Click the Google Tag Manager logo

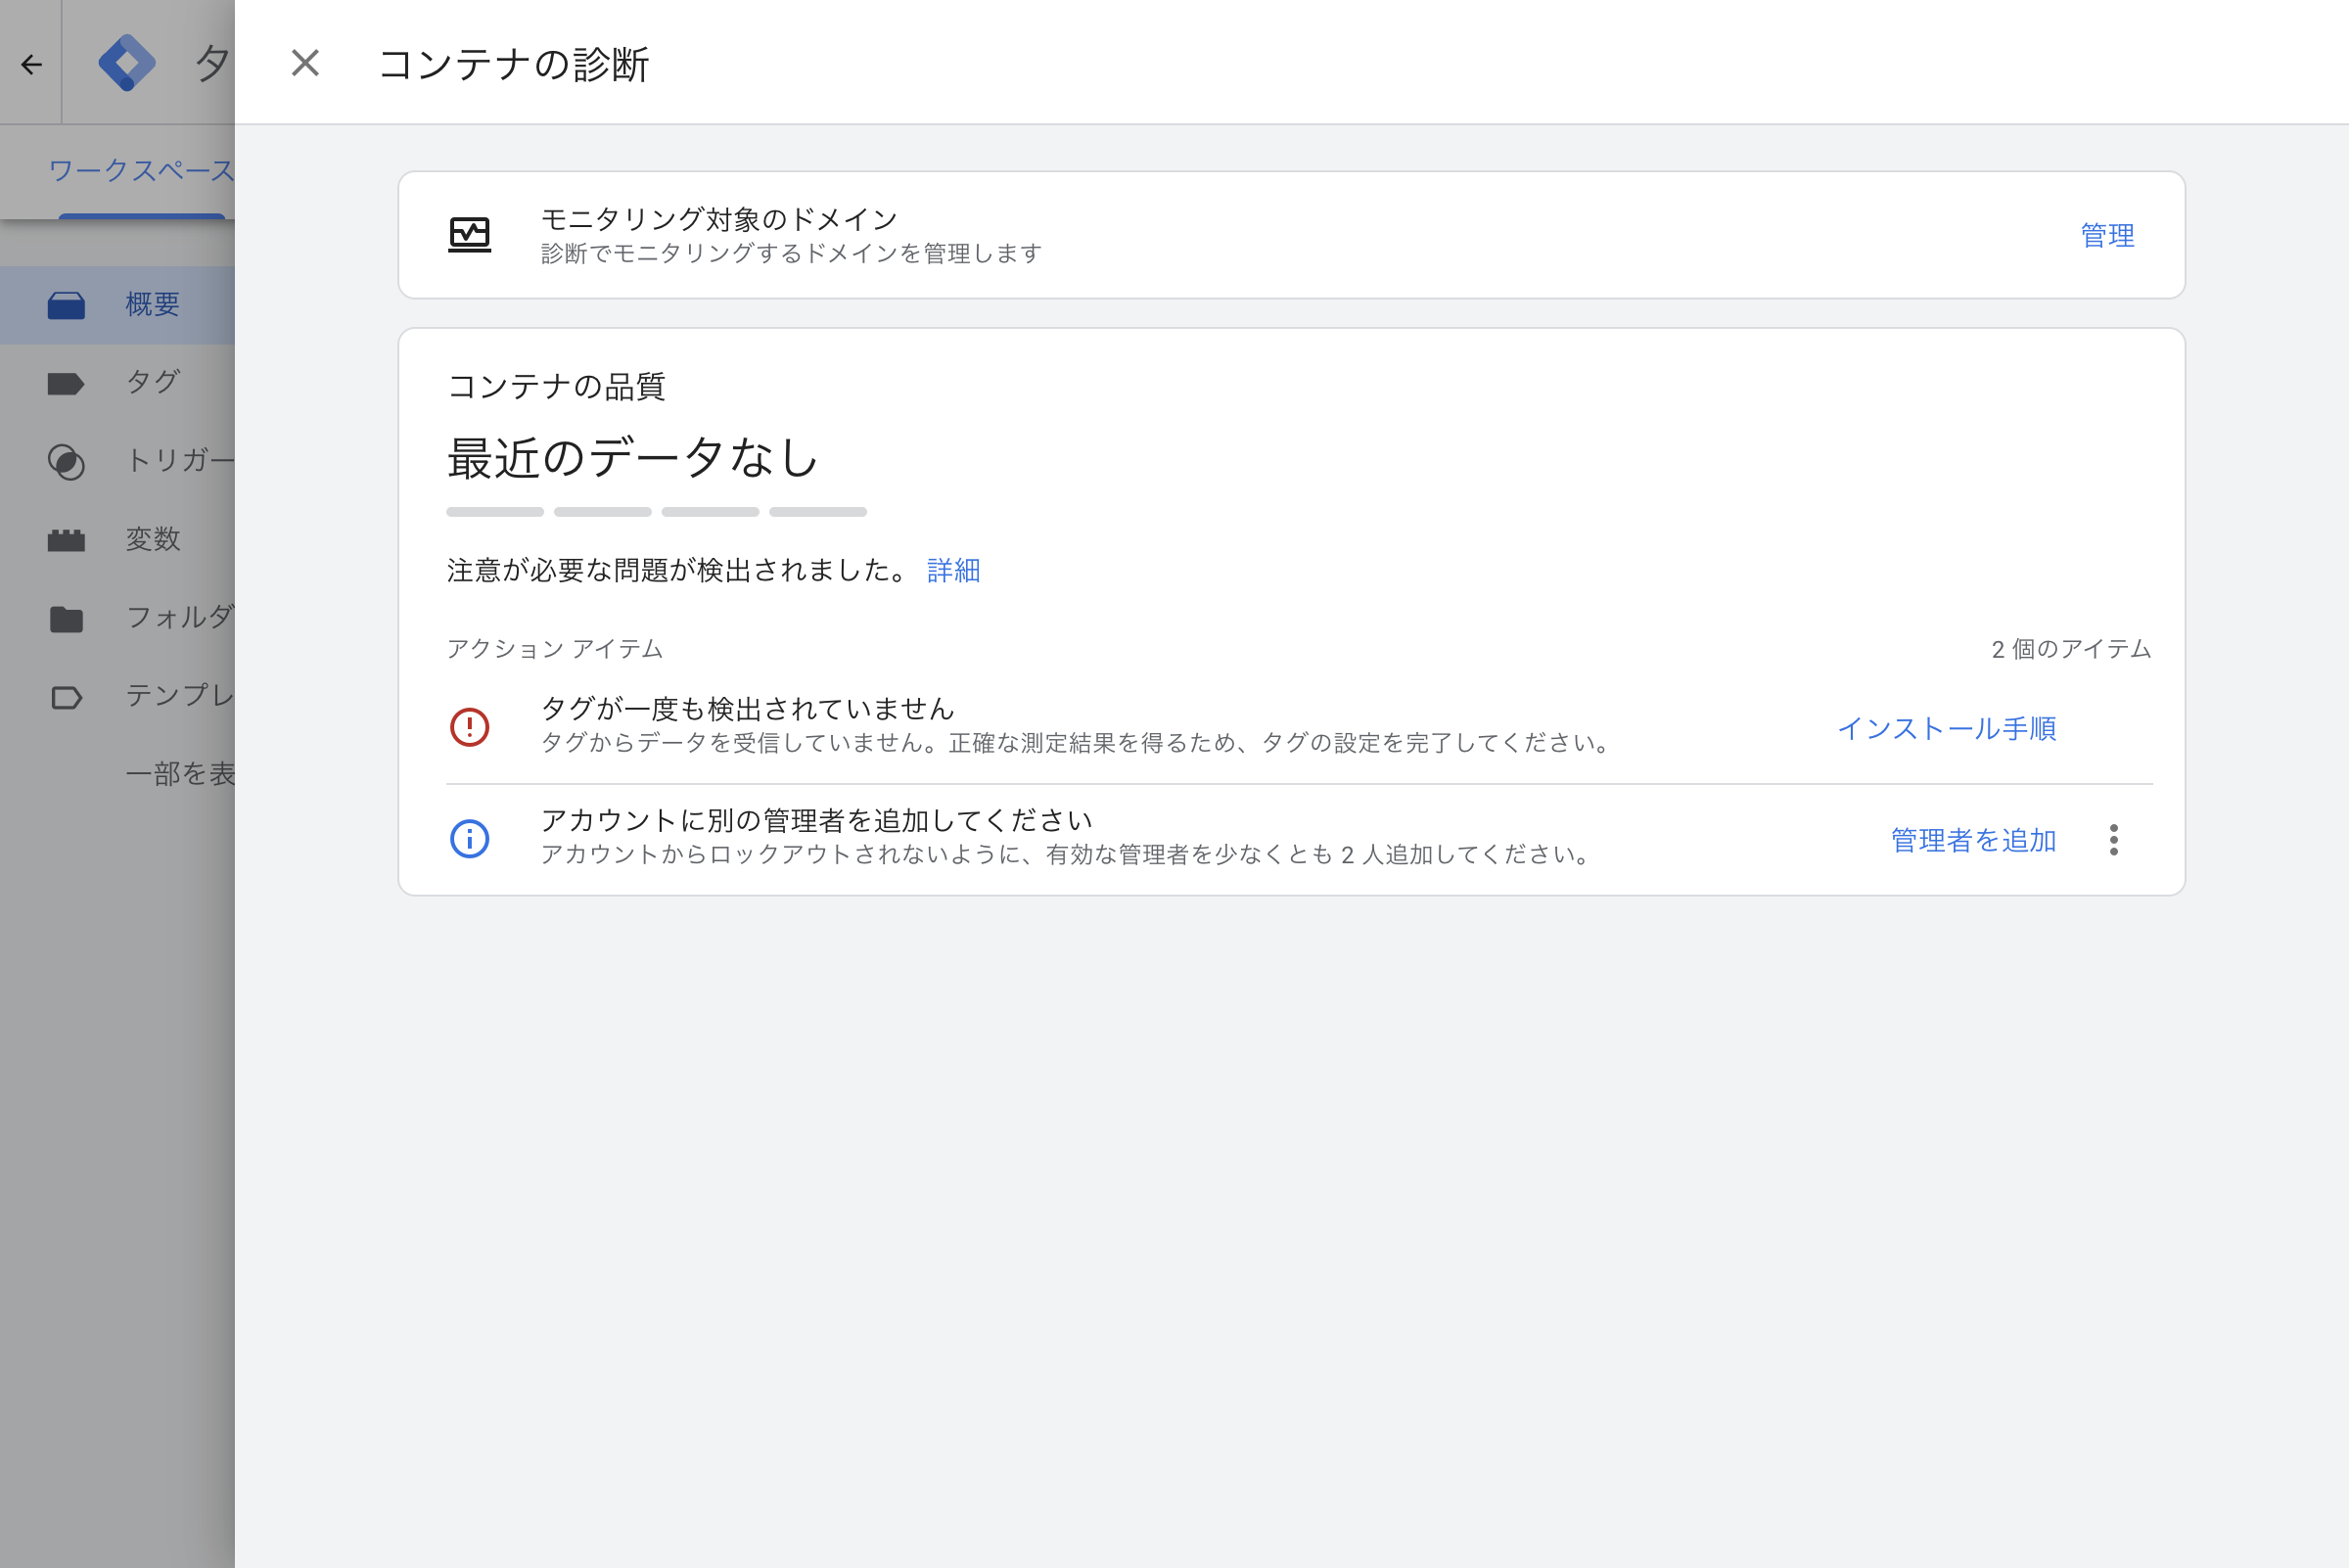pos(127,62)
